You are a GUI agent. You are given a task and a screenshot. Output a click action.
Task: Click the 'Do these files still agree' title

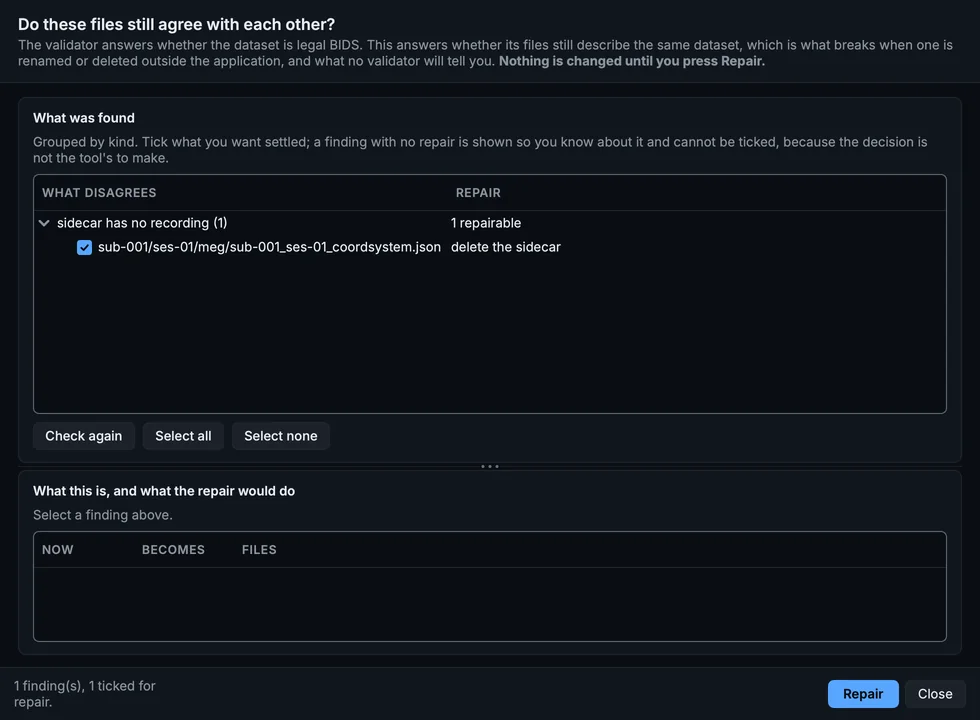(176, 24)
